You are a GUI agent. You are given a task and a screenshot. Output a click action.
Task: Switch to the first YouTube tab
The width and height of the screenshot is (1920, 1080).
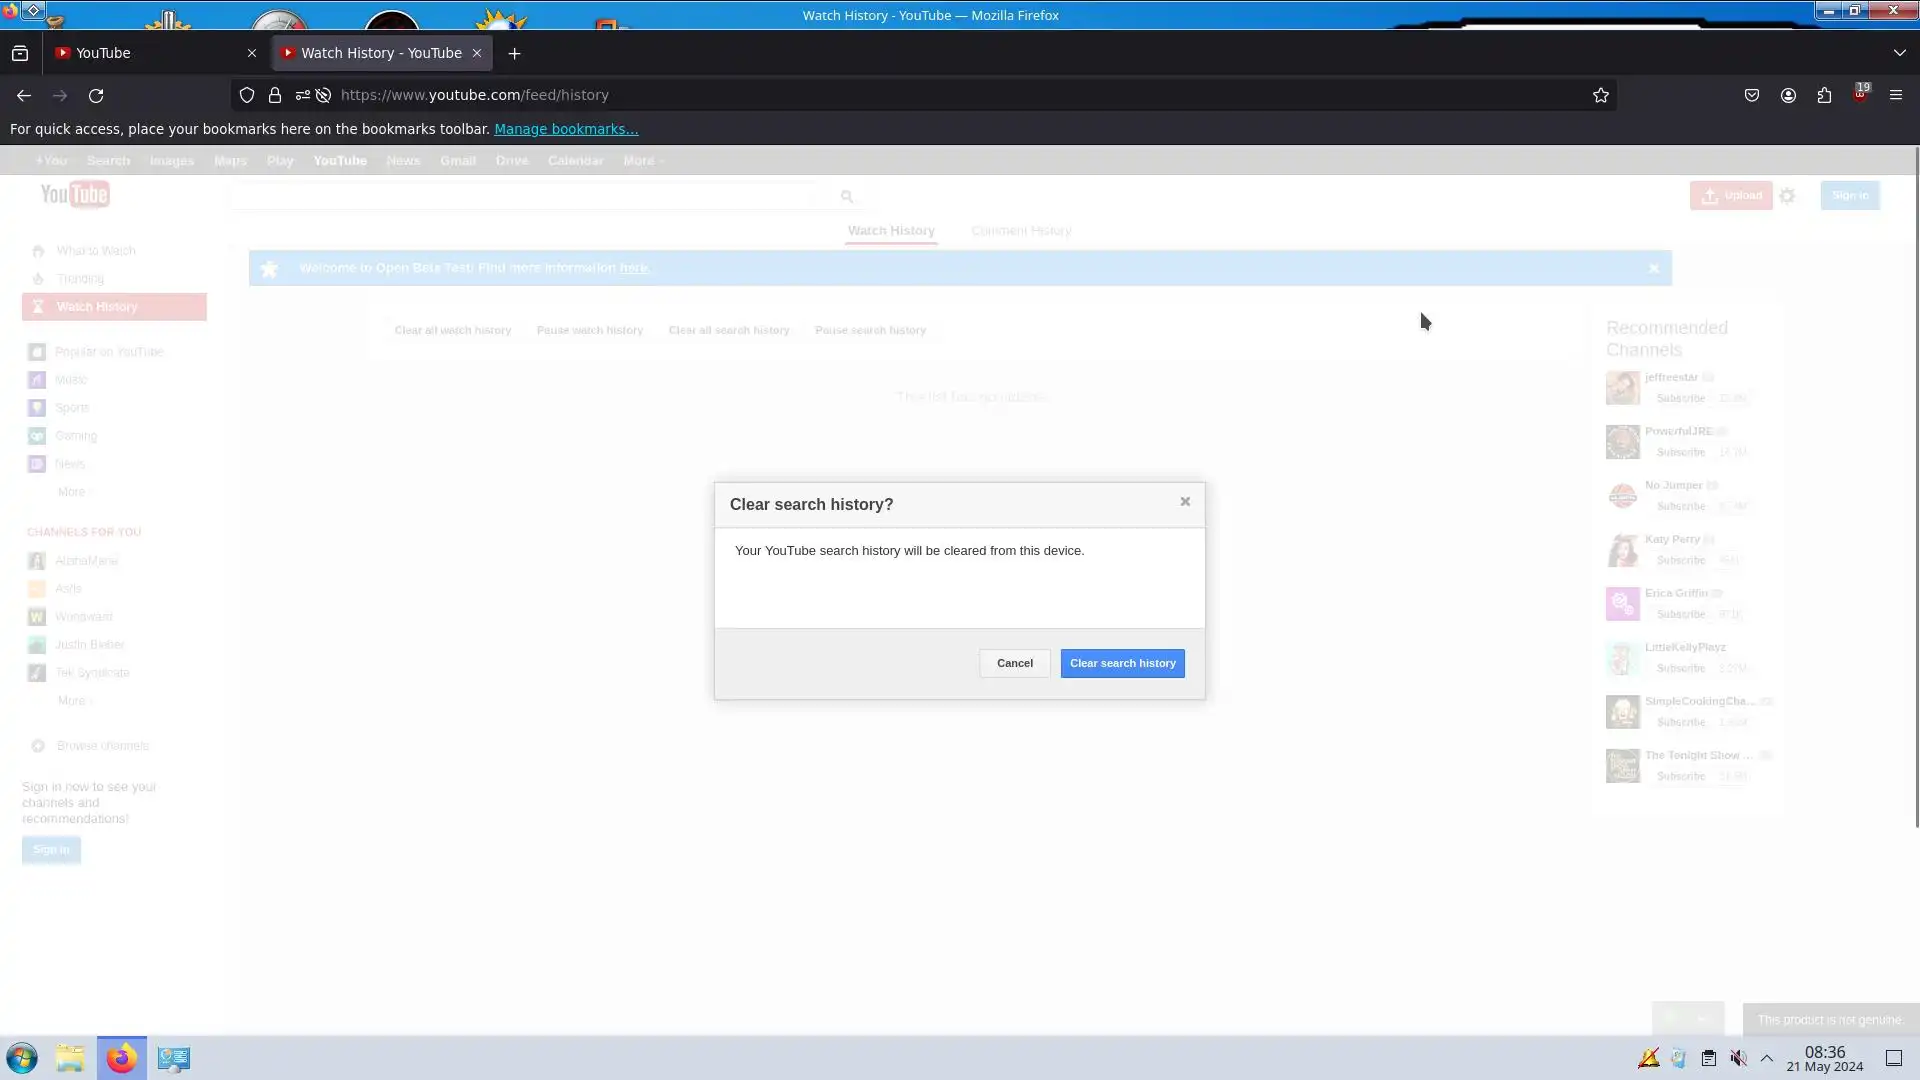click(x=150, y=53)
